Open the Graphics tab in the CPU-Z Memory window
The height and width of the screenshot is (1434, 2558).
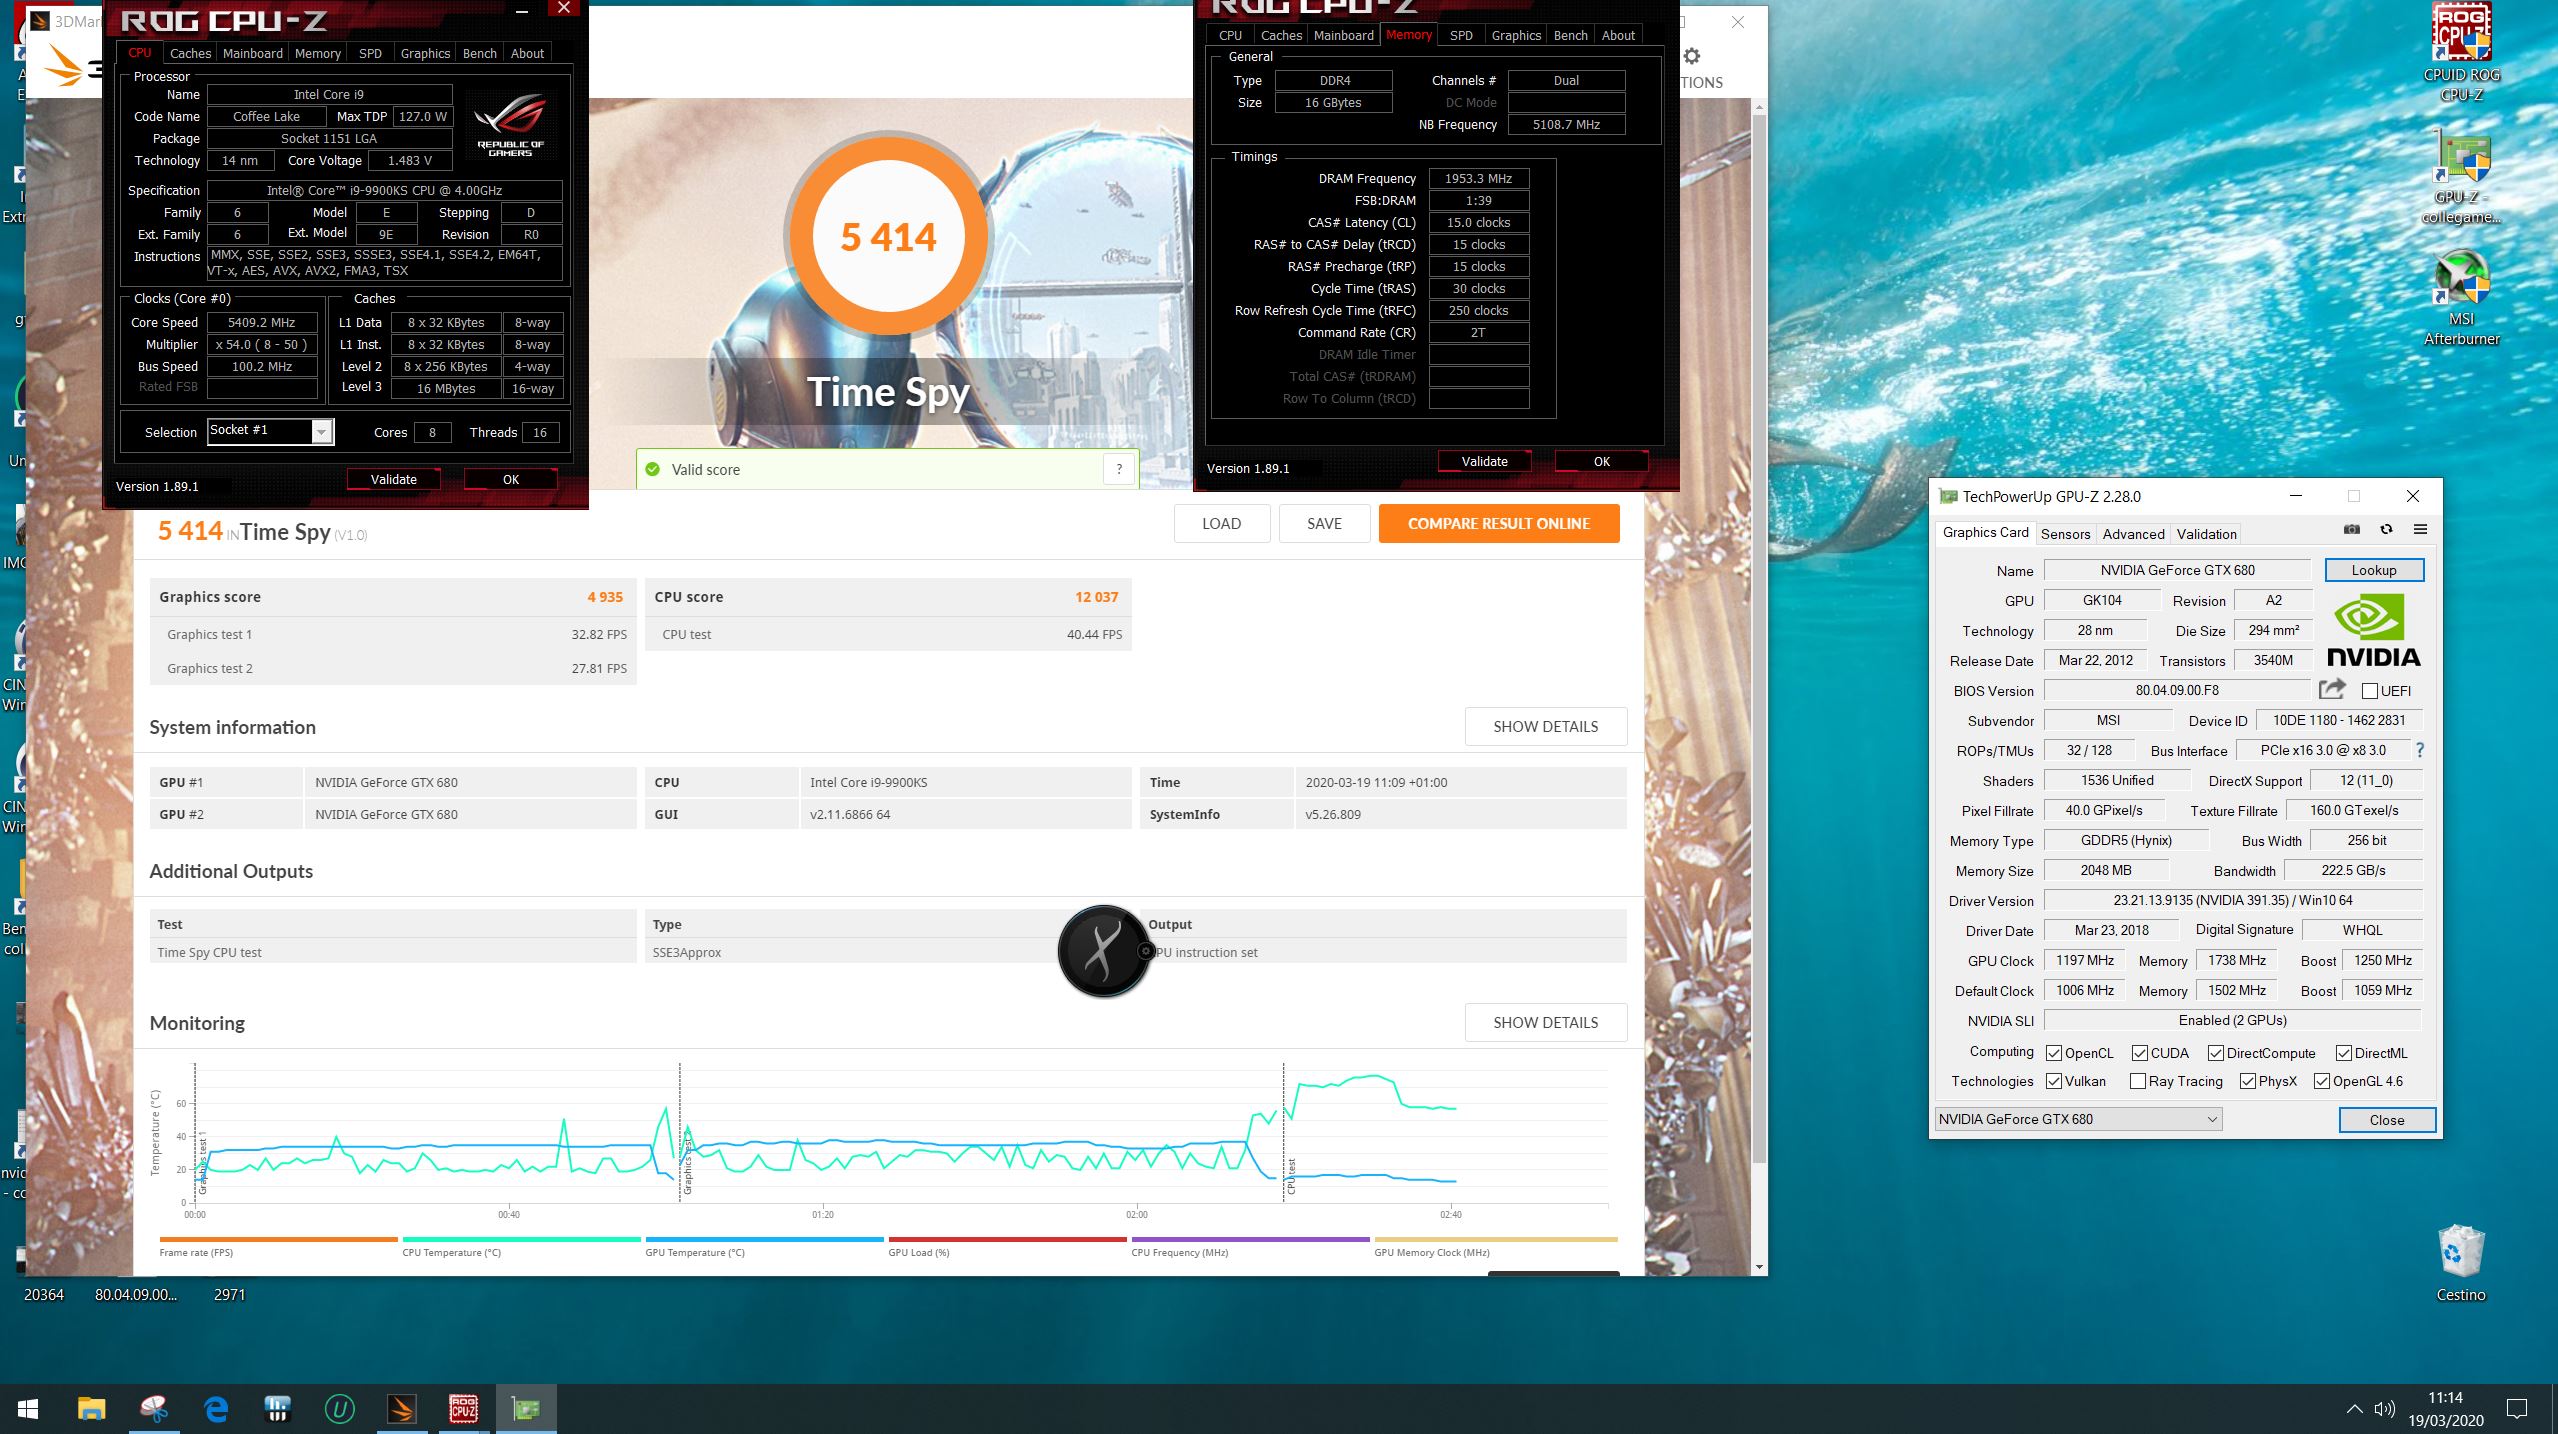1516,35
